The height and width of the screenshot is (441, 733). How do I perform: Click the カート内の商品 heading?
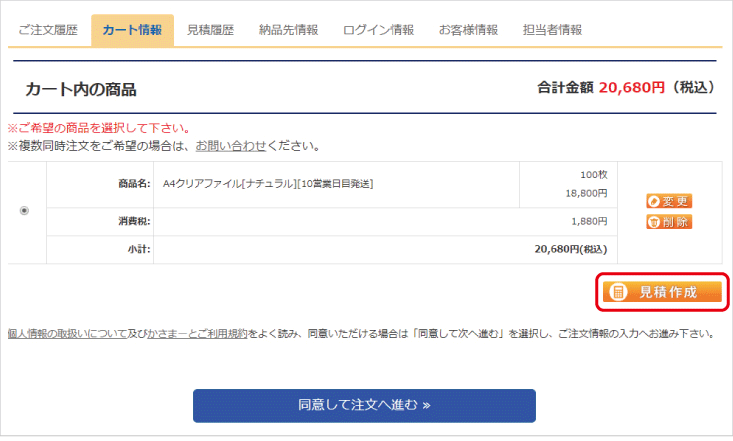(x=81, y=90)
